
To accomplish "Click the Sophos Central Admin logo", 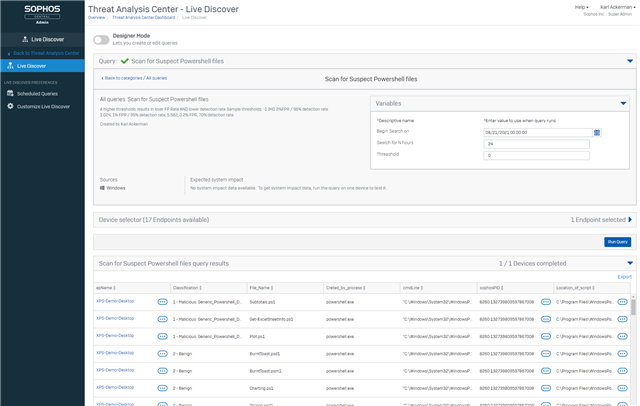I will pyautogui.click(x=42, y=14).
